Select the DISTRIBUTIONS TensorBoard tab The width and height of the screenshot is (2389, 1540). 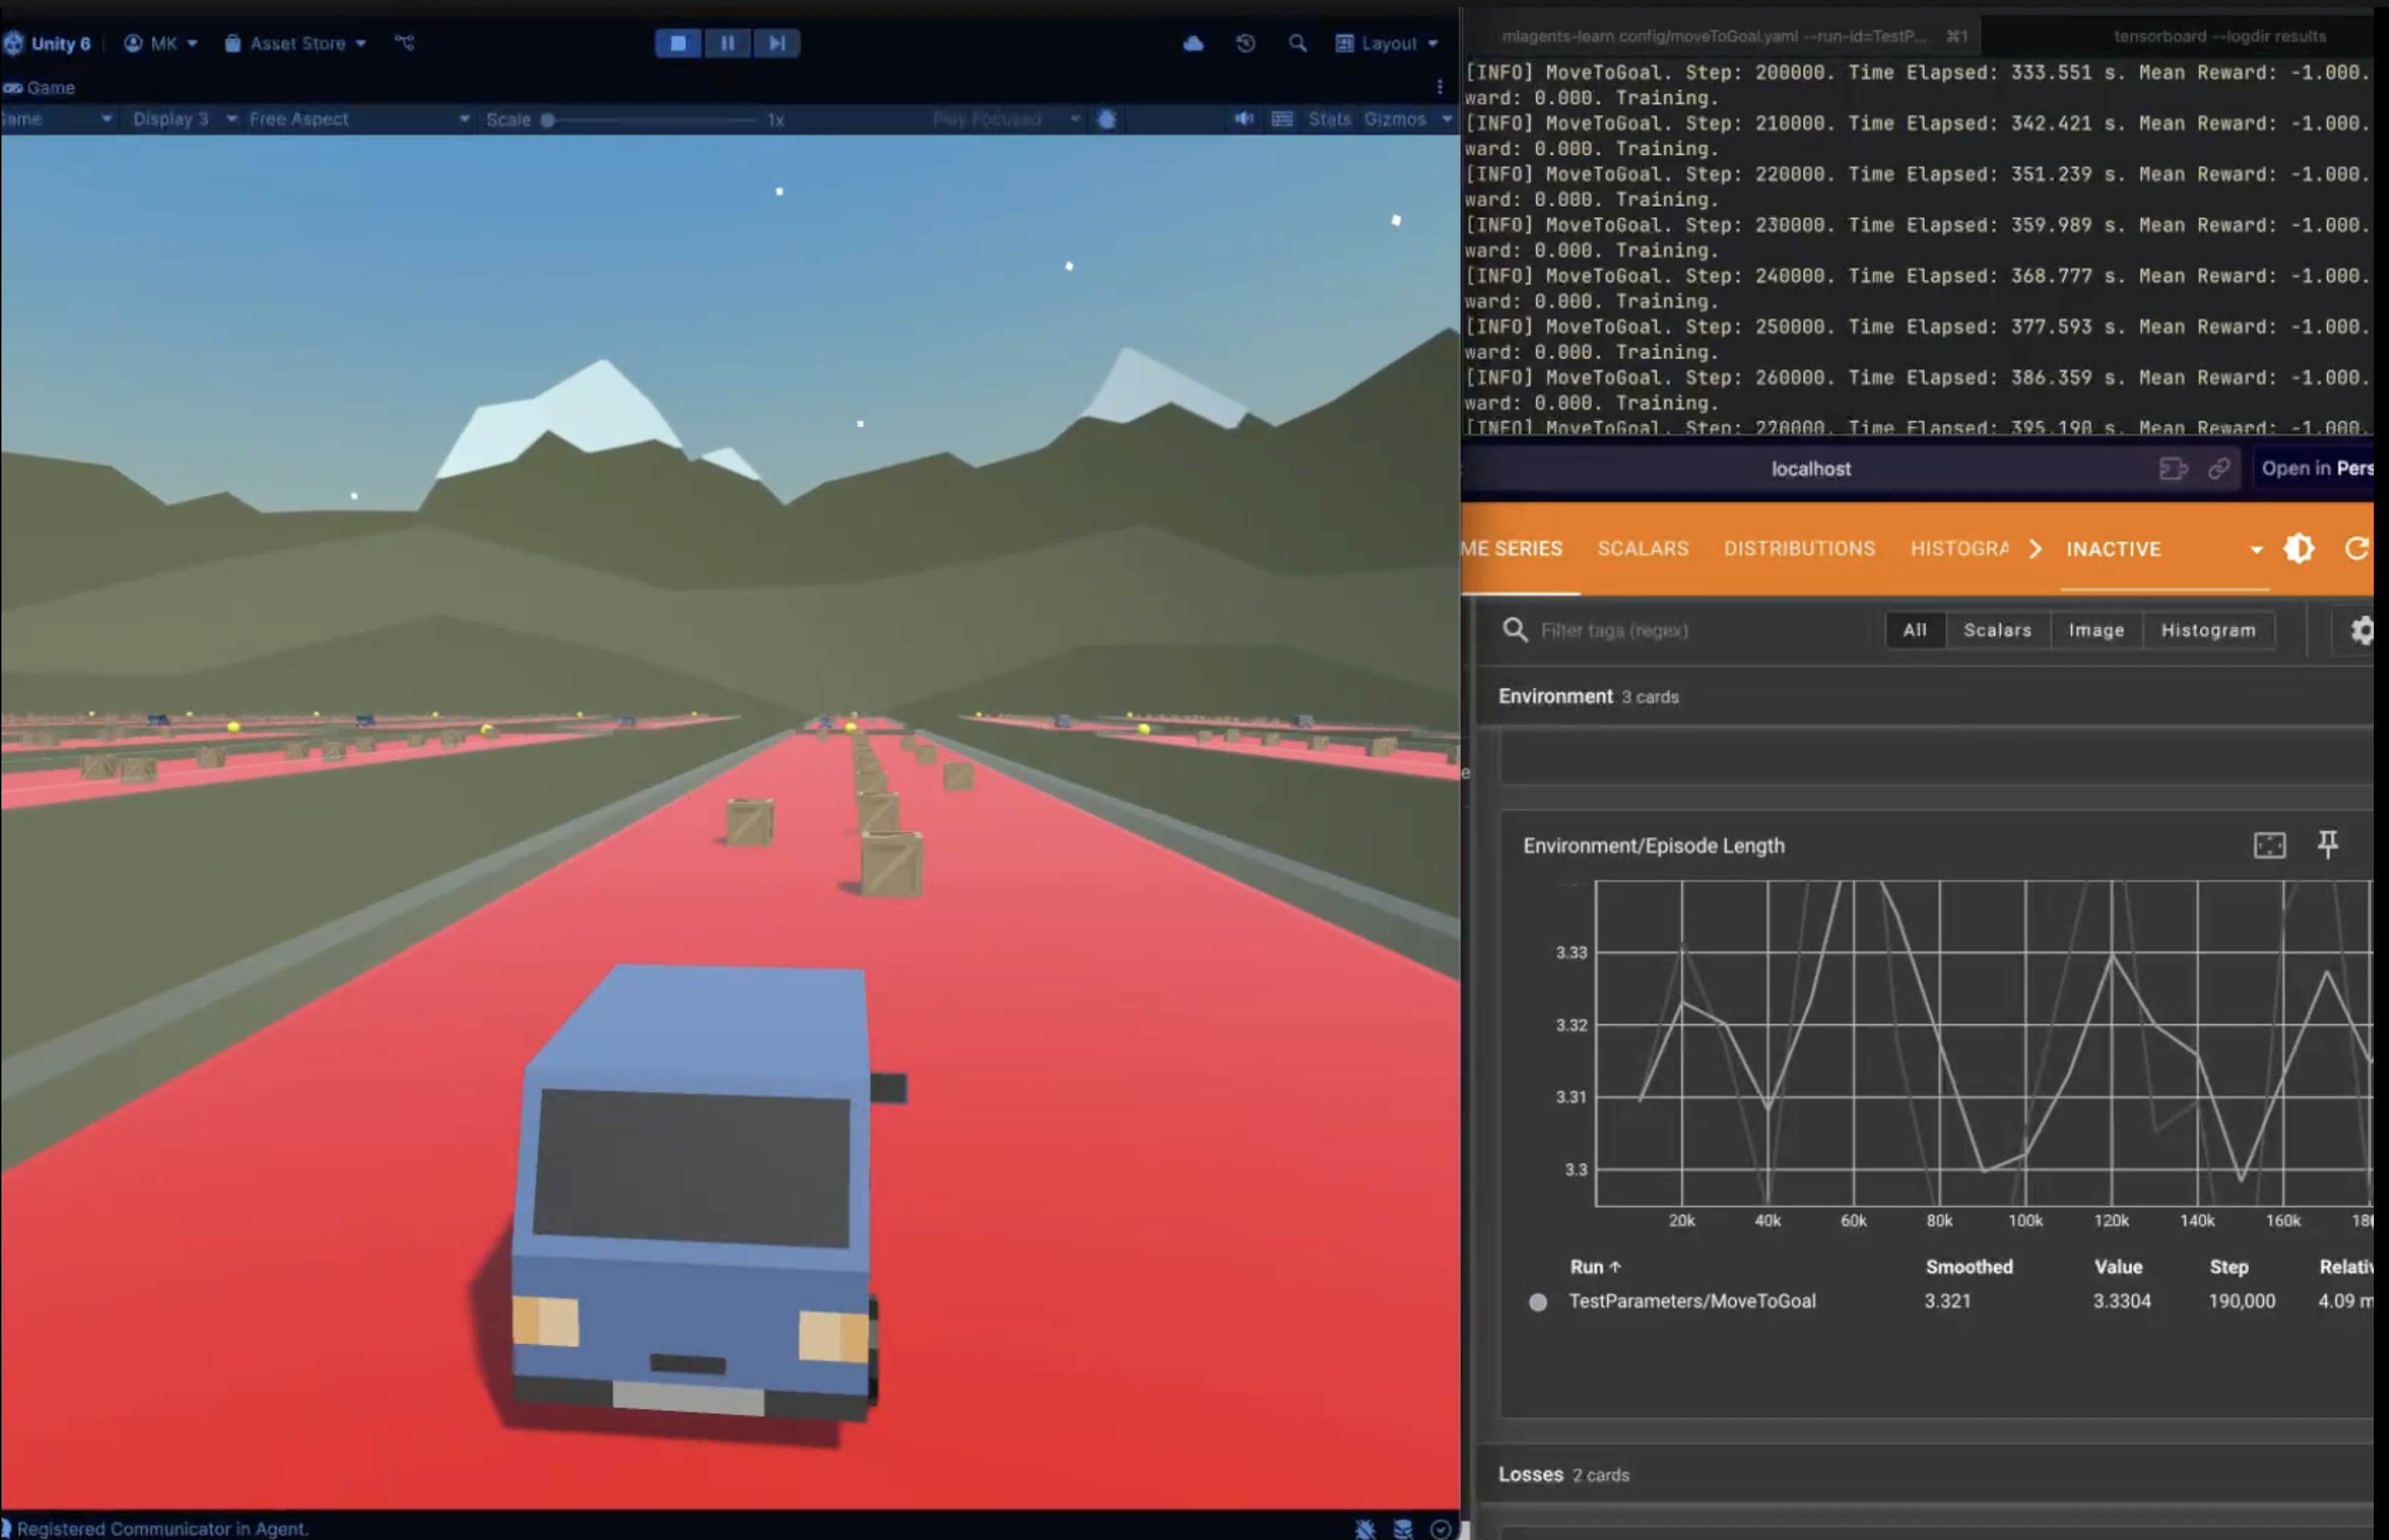(1799, 549)
